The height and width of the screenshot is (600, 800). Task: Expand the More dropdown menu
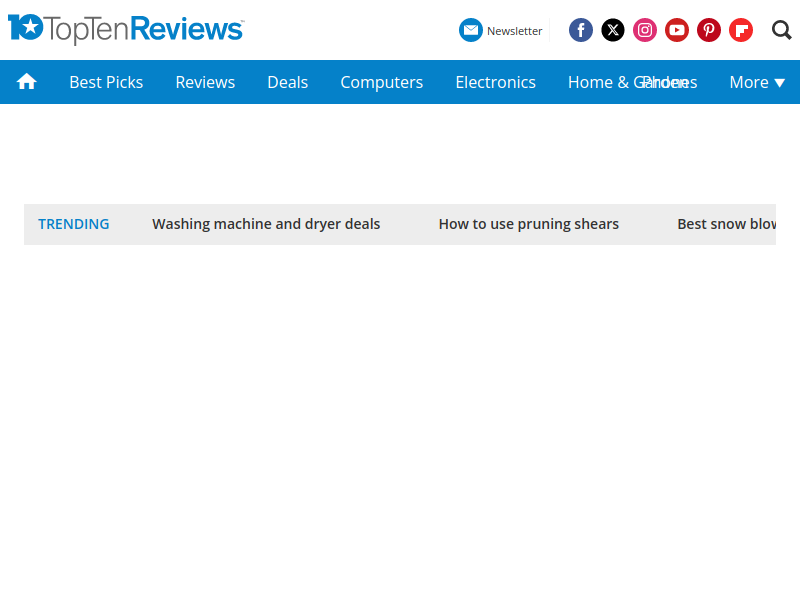click(x=757, y=82)
